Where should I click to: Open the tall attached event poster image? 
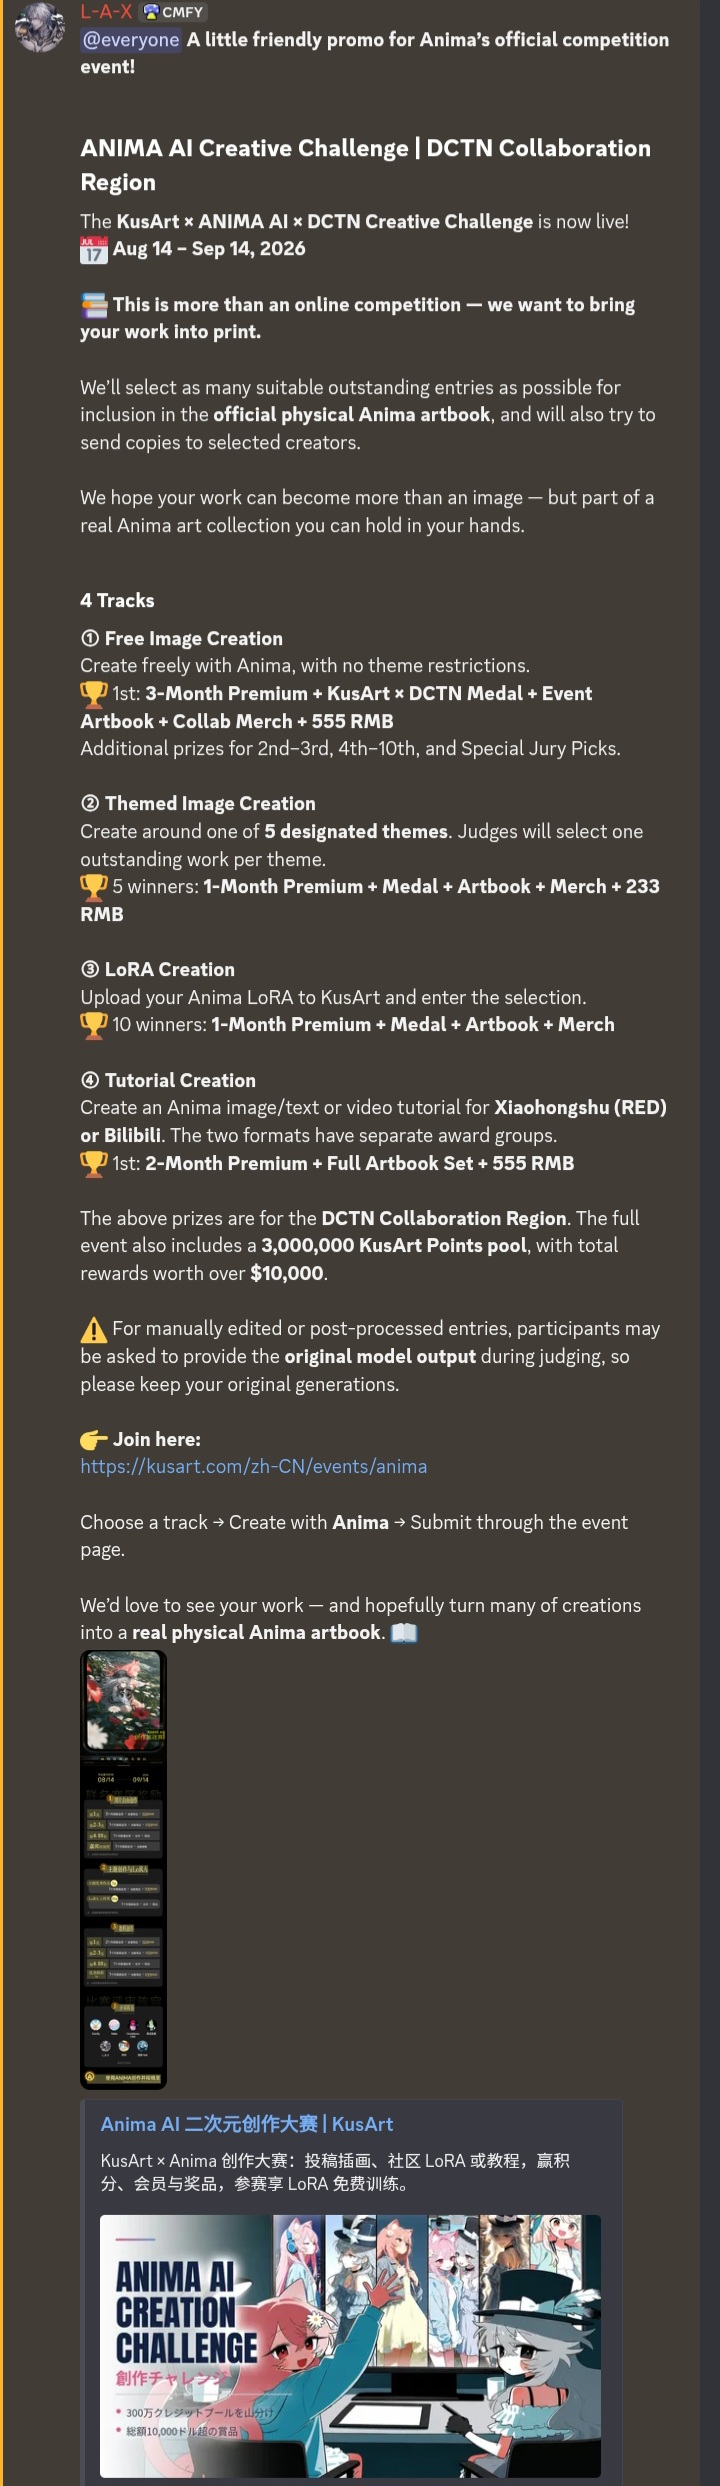tap(123, 1869)
